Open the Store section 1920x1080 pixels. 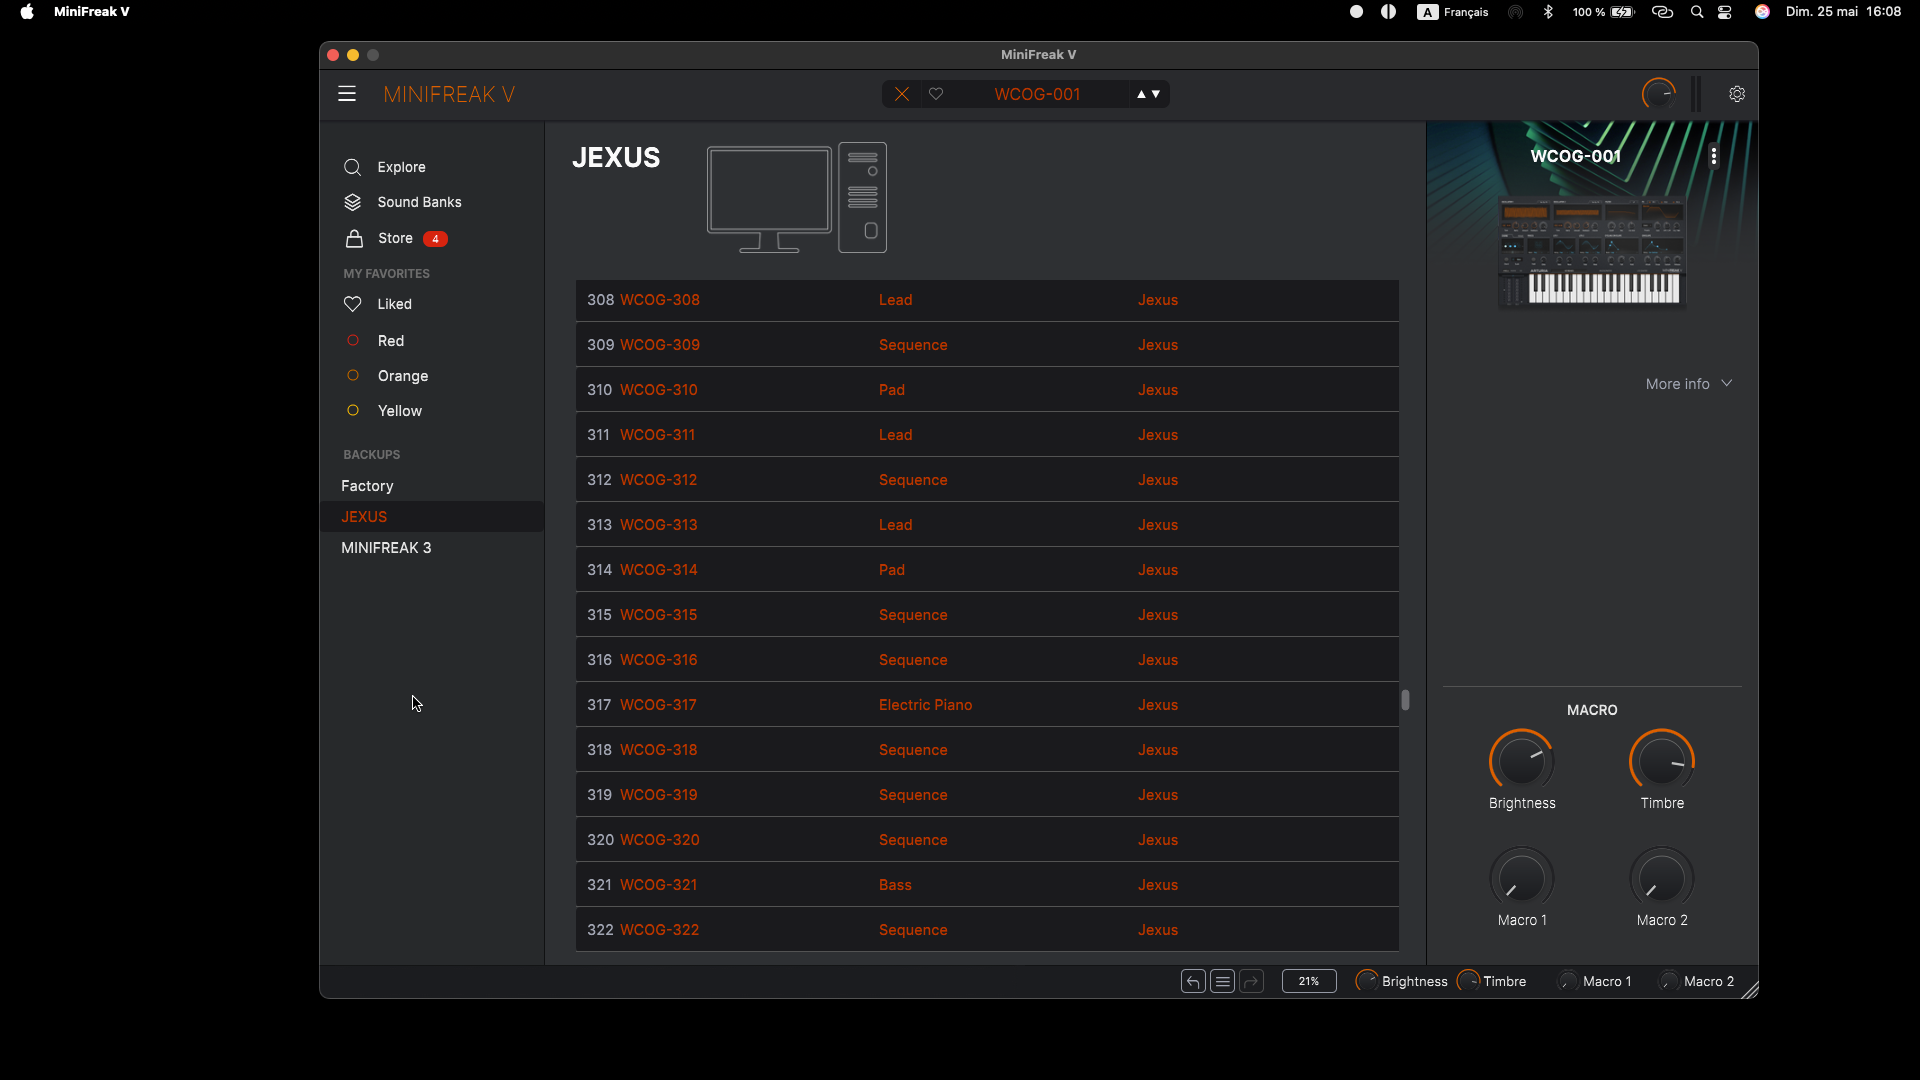(395, 238)
